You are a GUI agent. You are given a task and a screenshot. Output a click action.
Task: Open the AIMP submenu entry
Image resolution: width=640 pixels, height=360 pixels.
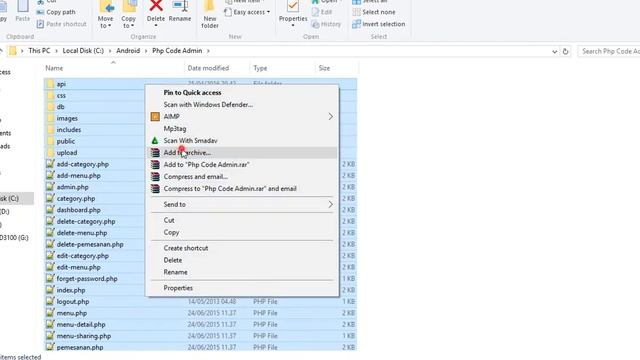pos(242,116)
